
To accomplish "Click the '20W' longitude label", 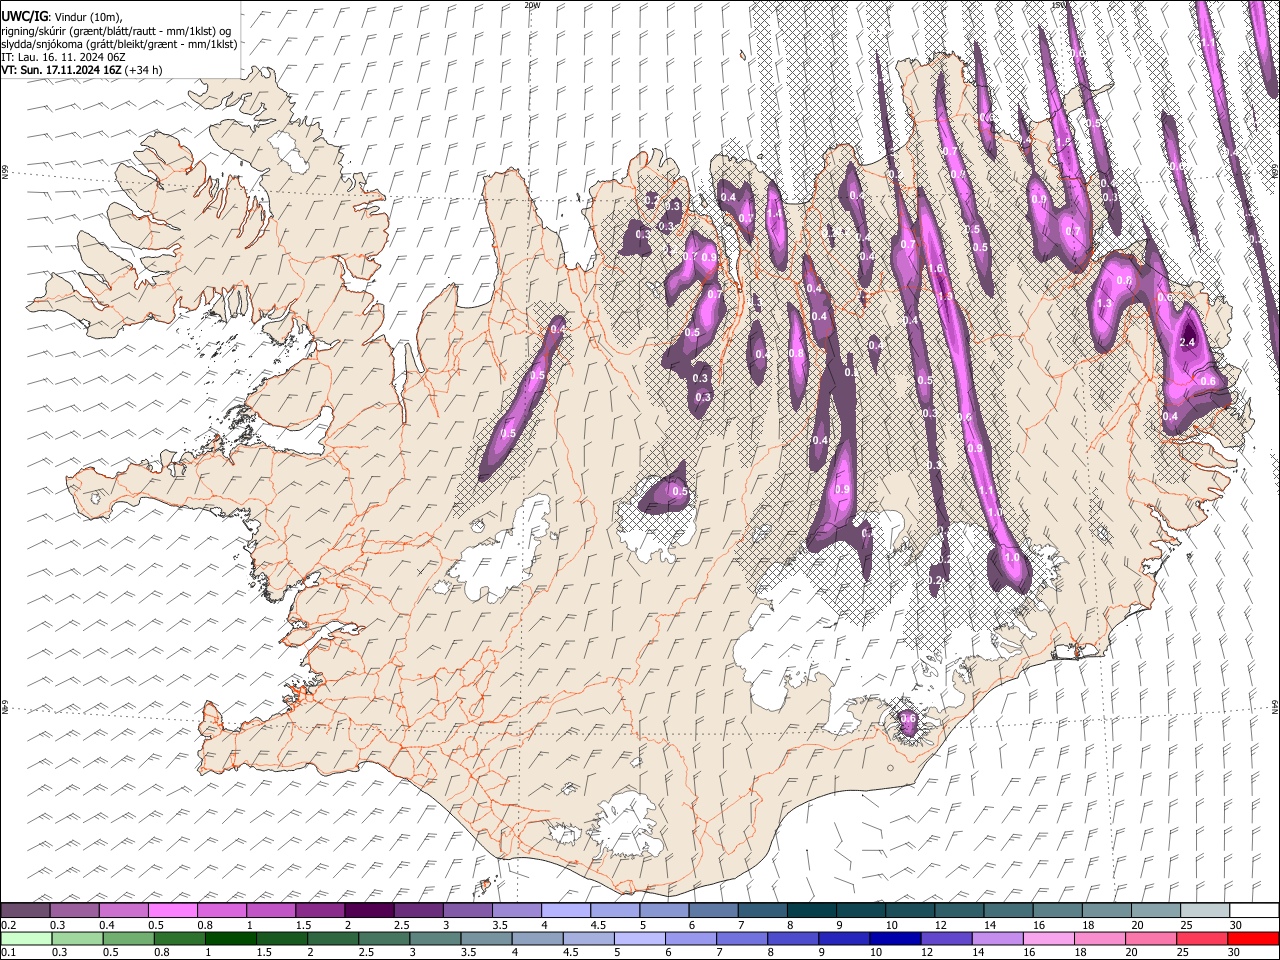I will [532, 5].
